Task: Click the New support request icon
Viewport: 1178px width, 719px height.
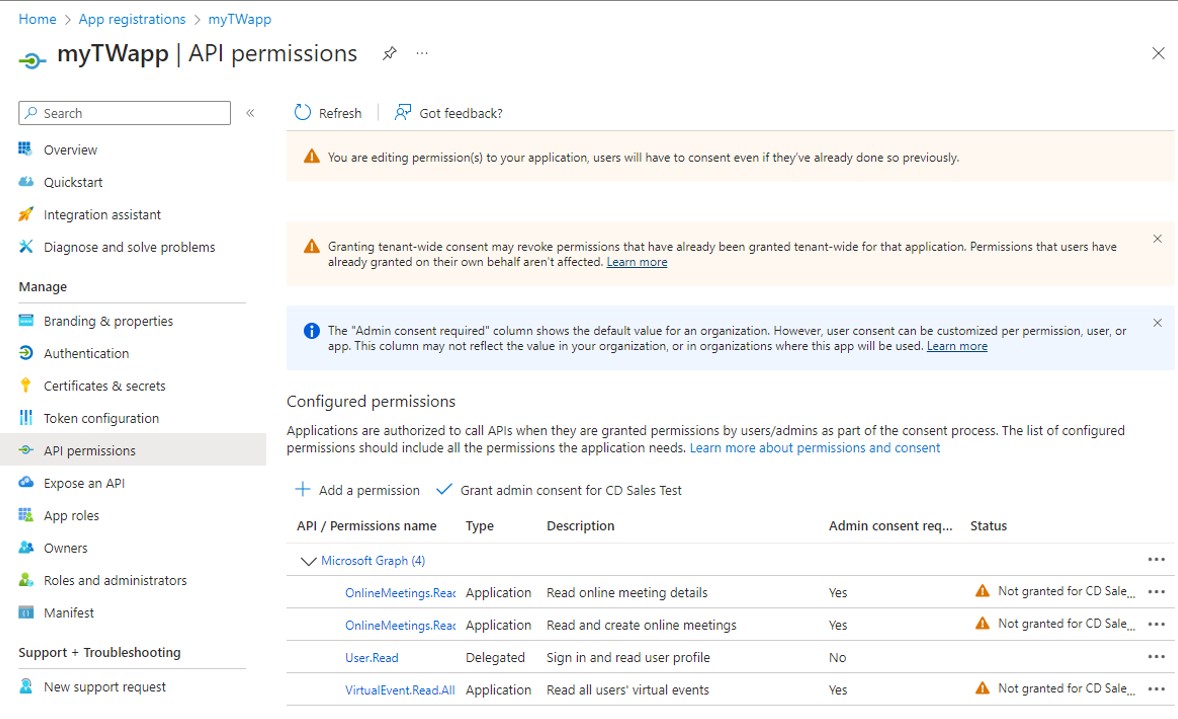Action: [26, 686]
